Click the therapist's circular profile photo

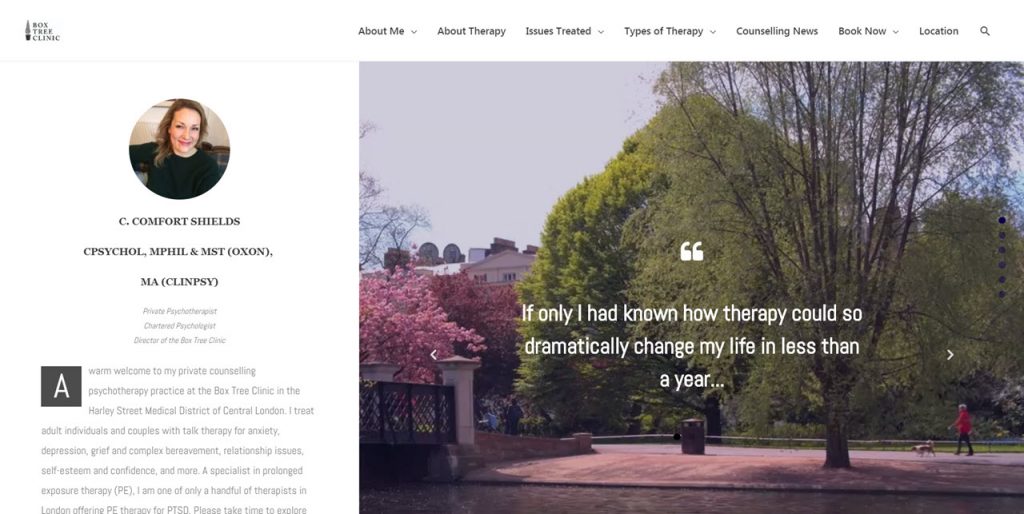tap(180, 148)
